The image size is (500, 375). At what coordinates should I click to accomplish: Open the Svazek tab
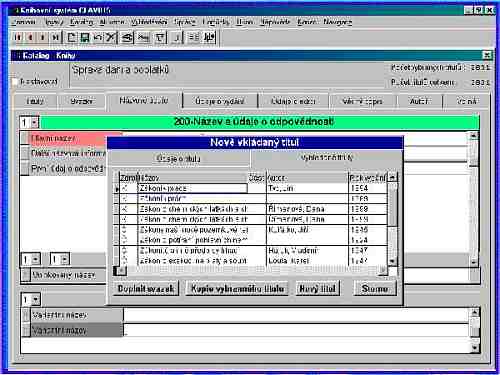82,101
